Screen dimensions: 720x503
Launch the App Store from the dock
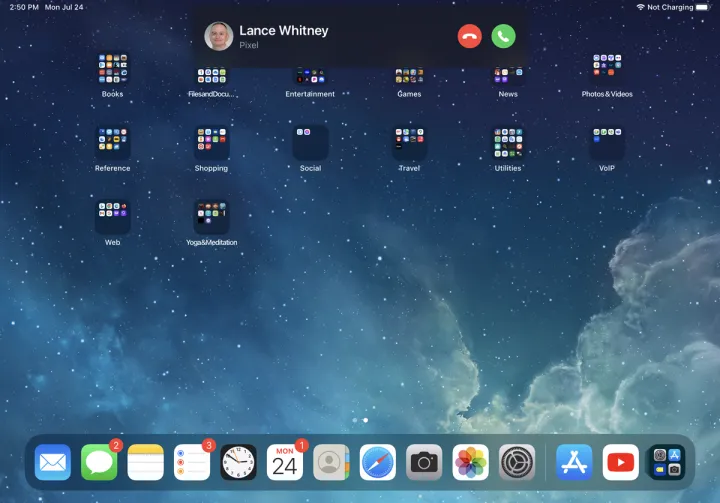click(575, 462)
